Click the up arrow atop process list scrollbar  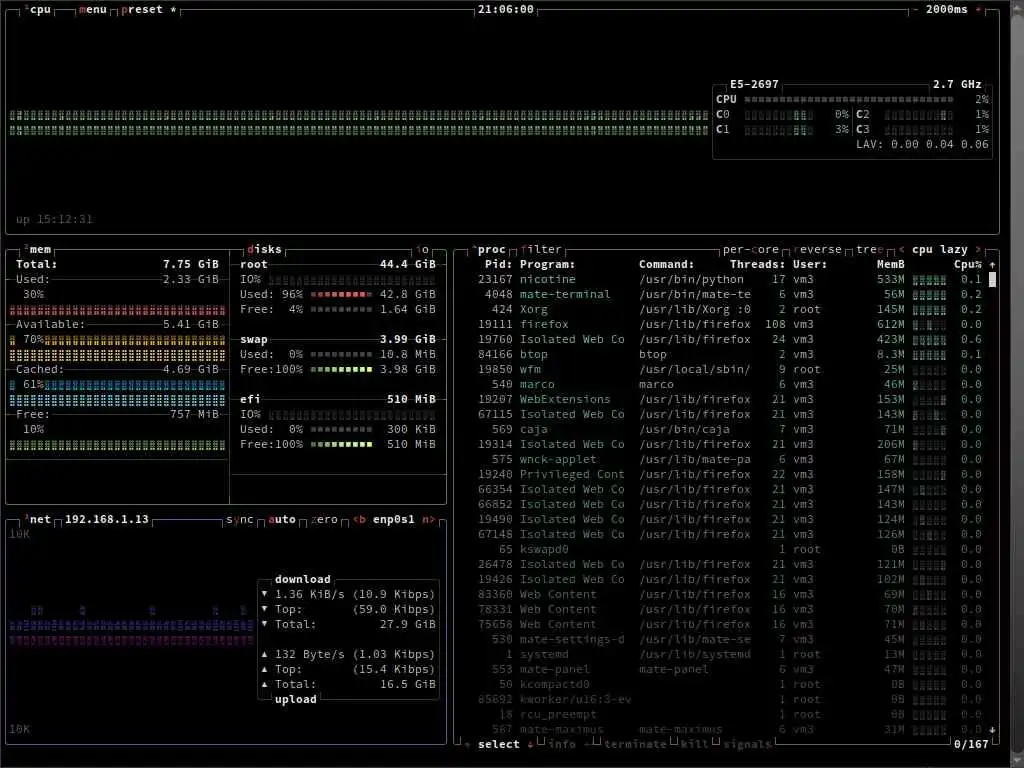(993, 265)
